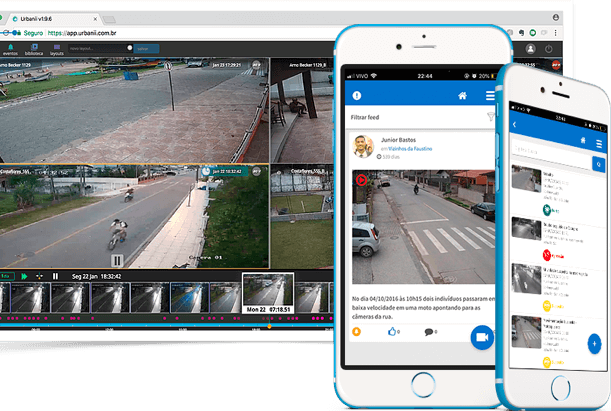Tap the blue video camera floating button
This screenshot has height=411, width=611.
(483, 336)
